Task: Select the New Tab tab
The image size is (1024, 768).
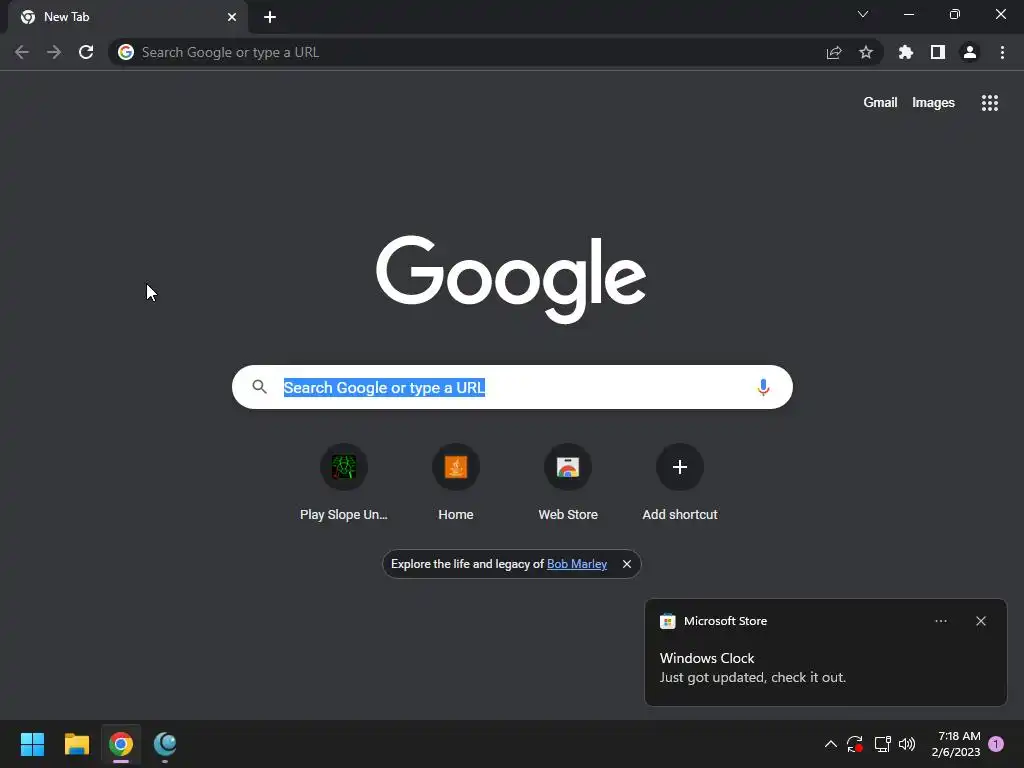Action: 128,17
